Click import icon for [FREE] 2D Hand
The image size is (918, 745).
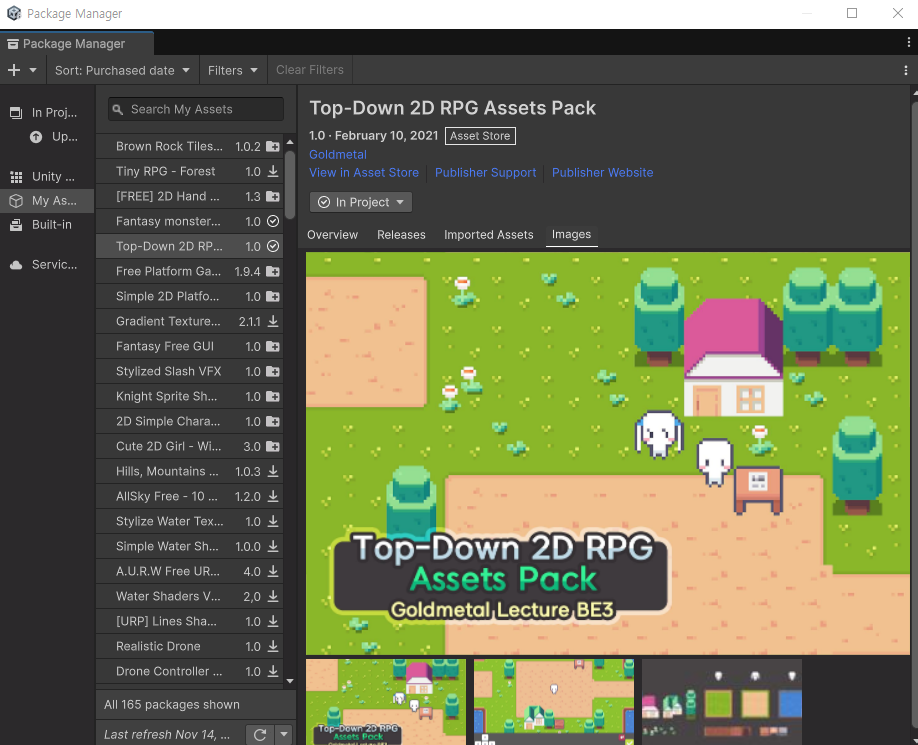click(273, 196)
